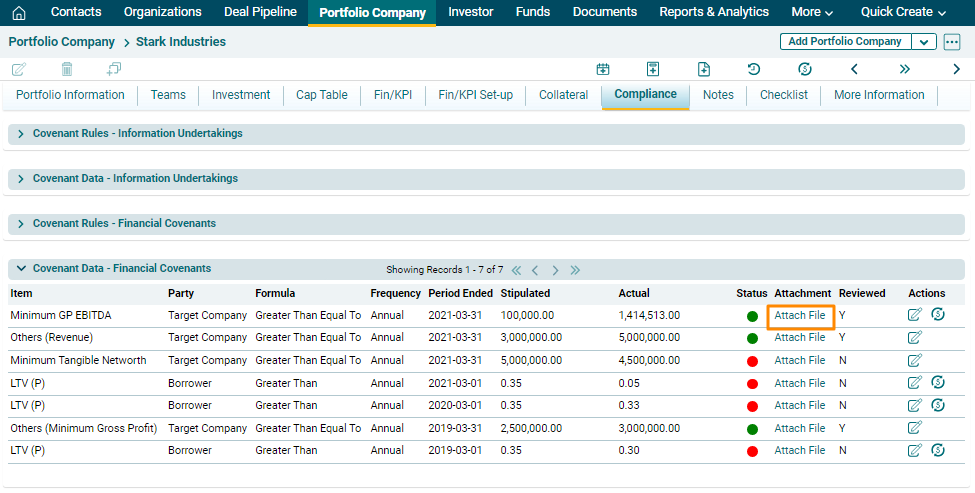Click the calendar icon in the toolbar
Image resolution: width=975 pixels, height=493 pixels.
pos(603,69)
